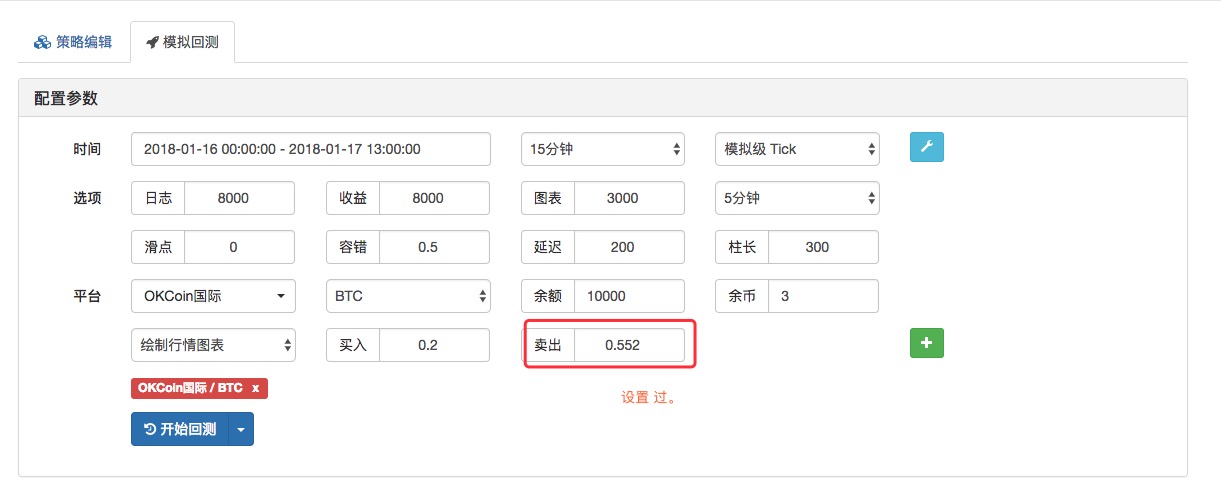The width and height of the screenshot is (1221, 491).
Task: Click the 余额 field label
Action: [x=548, y=296]
